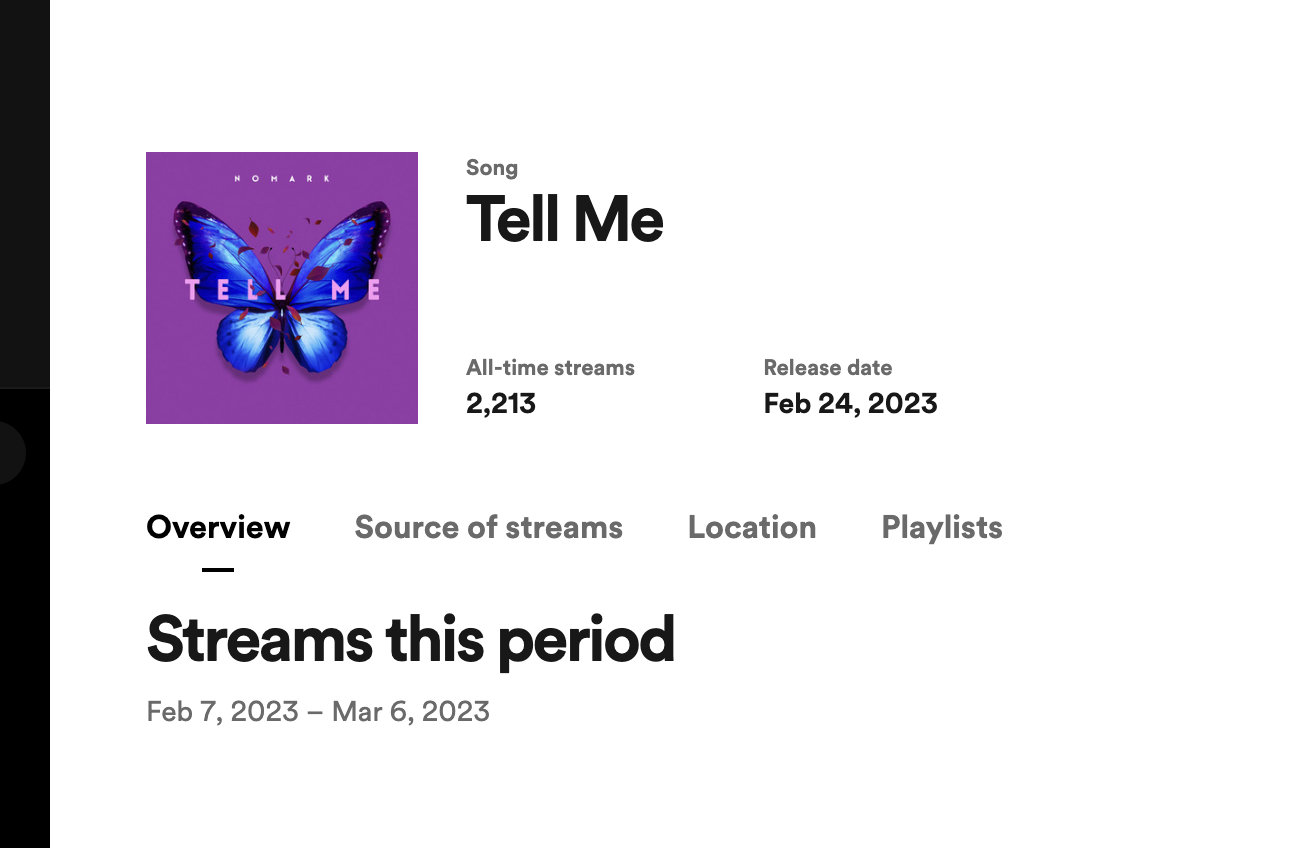
Task: Click the 2,213 stream count value
Action: click(x=501, y=404)
